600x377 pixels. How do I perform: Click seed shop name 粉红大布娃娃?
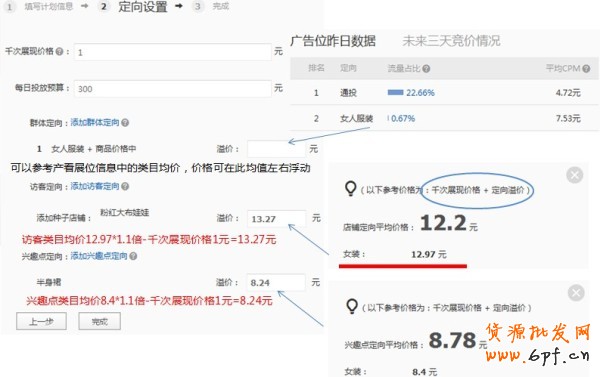tap(124, 212)
